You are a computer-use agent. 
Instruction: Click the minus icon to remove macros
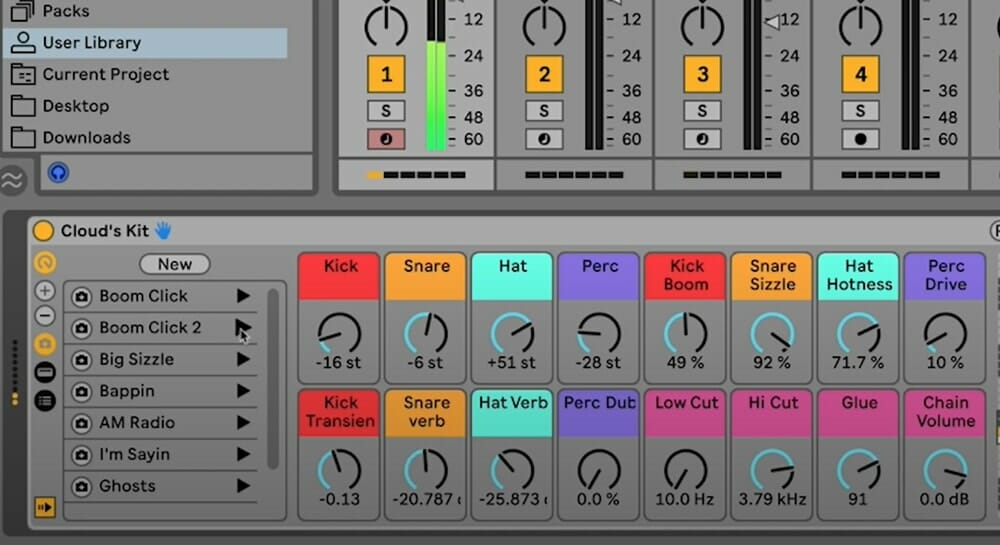tap(45, 315)
